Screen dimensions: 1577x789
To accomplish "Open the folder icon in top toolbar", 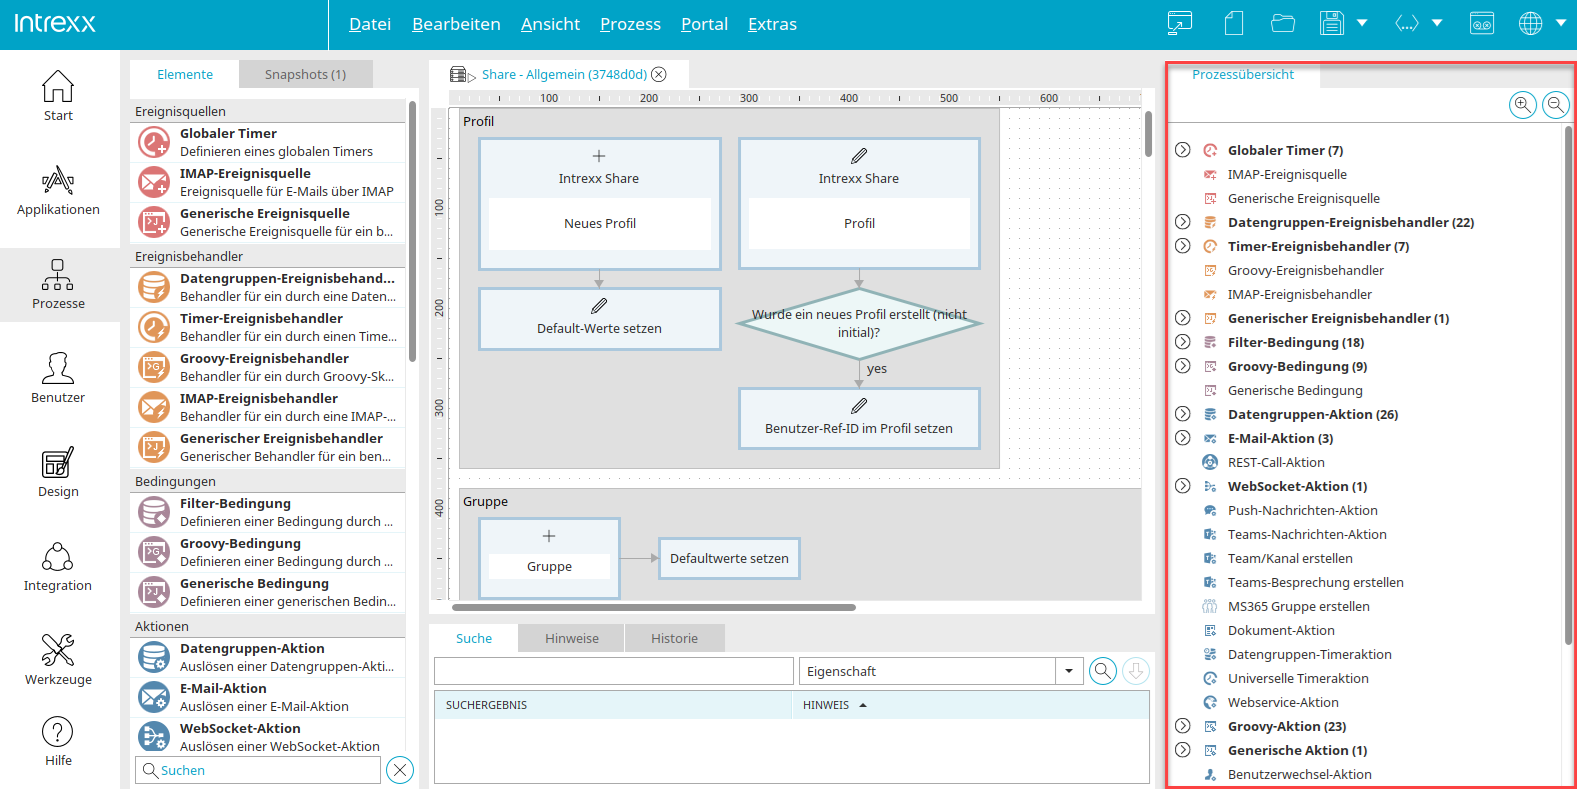I will [x=1283, y=23].
